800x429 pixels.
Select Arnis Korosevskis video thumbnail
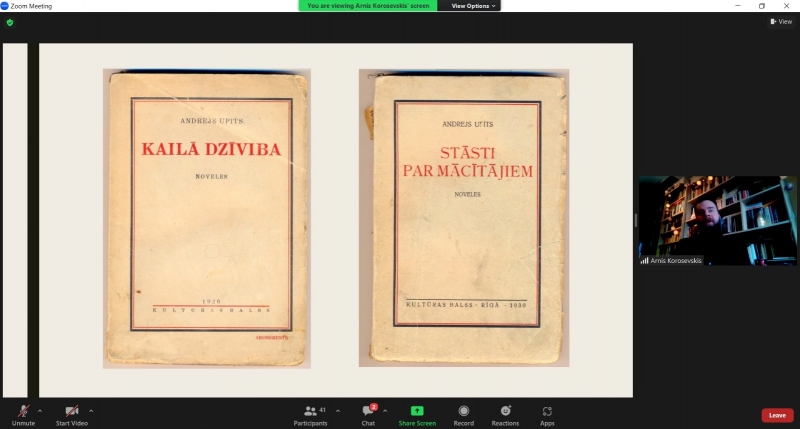(x=717, y=220)
